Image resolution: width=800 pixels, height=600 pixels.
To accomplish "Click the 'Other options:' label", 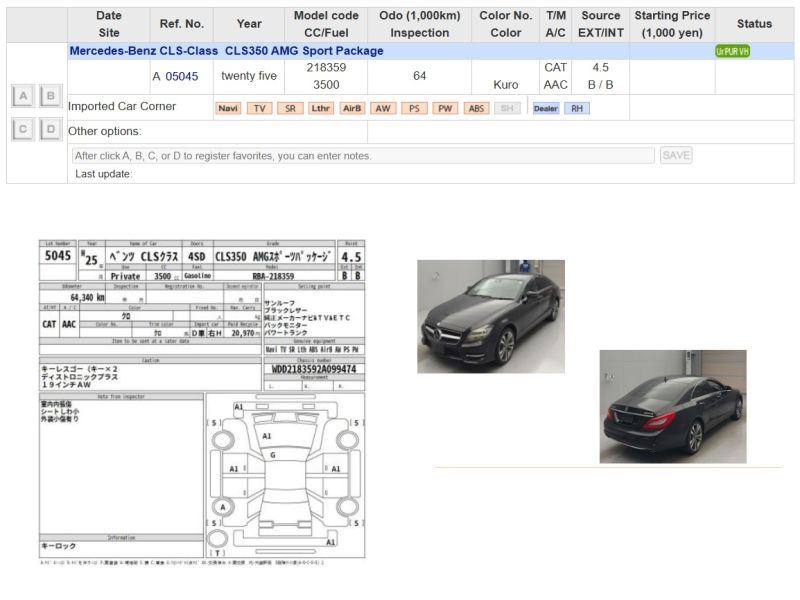I will point(105,131).
